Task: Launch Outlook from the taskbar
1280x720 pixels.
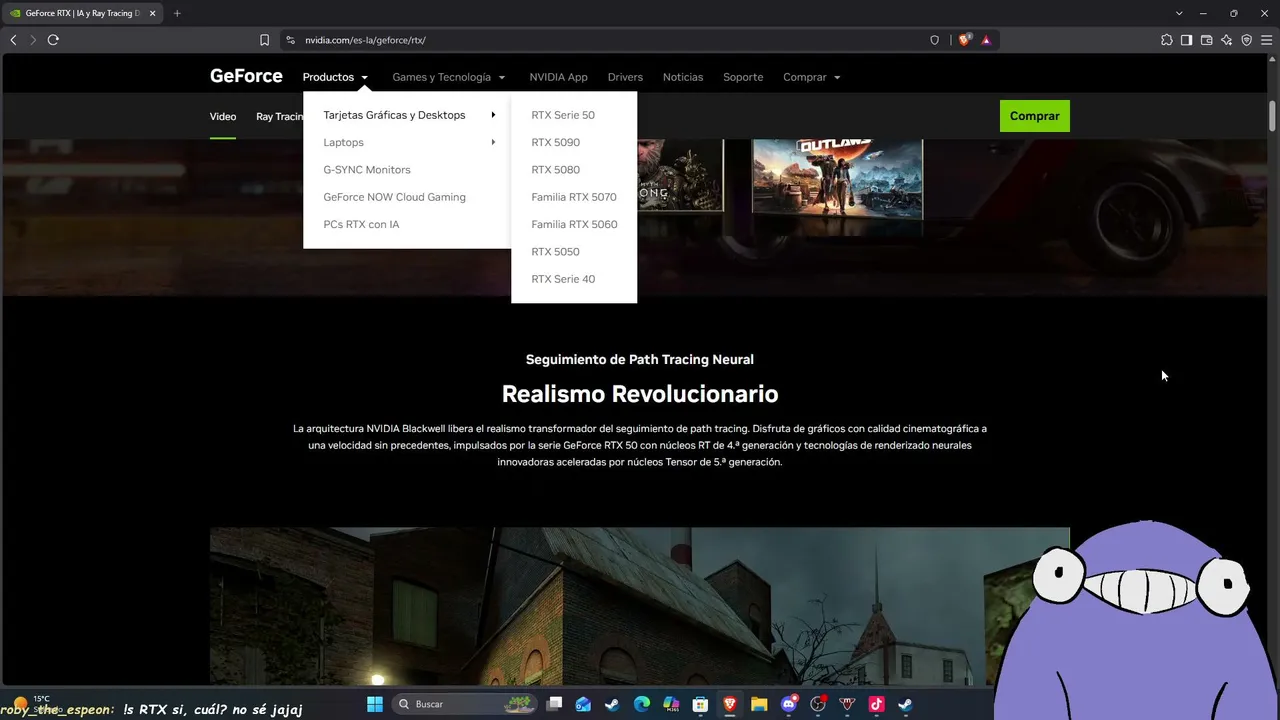Action: 583,704
